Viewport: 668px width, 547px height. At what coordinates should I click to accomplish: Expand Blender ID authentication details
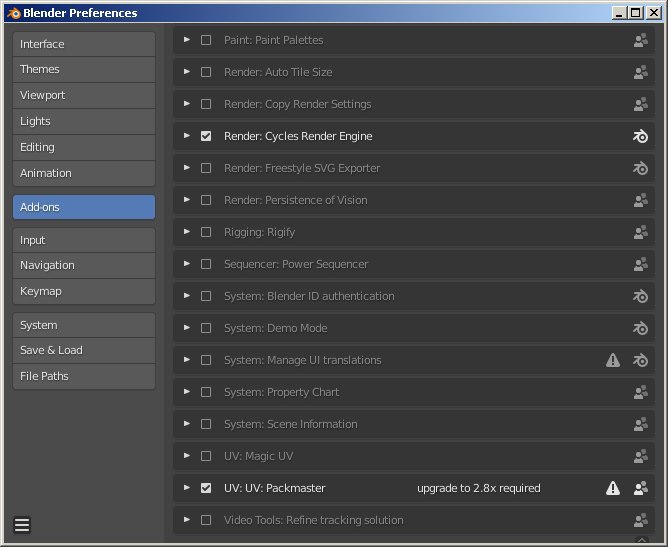(187, 296)
